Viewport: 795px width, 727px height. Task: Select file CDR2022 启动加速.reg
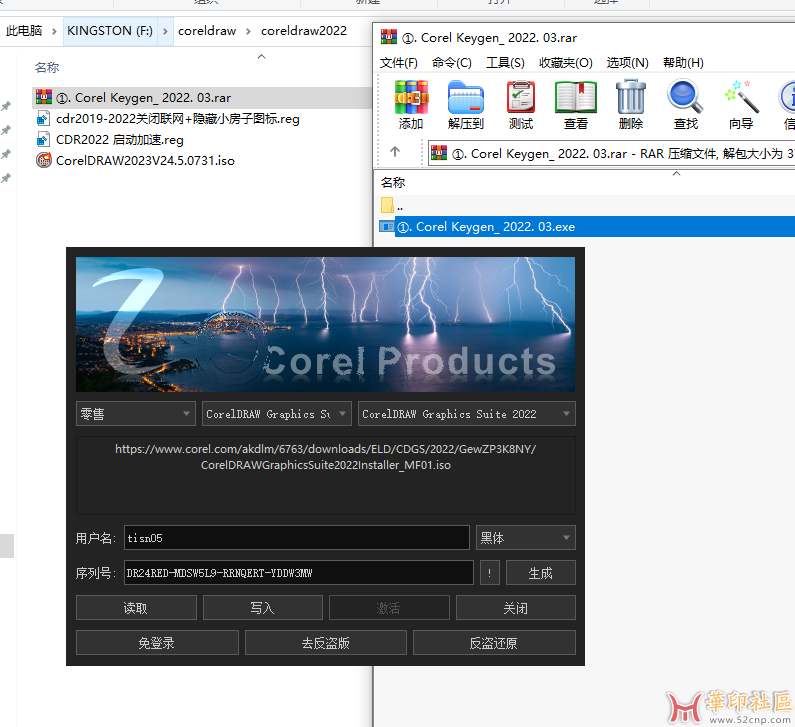[x=120, y=139]
